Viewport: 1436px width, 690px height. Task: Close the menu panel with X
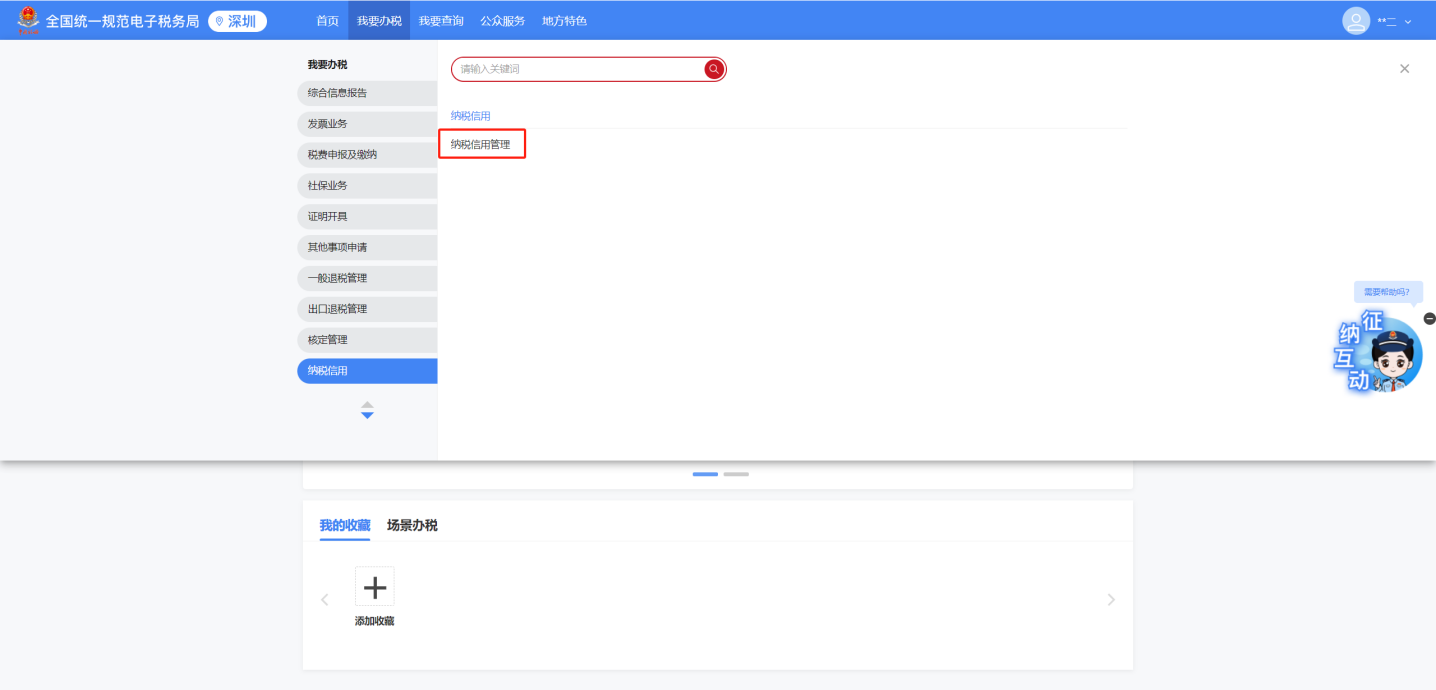(x=1404, y=69)
